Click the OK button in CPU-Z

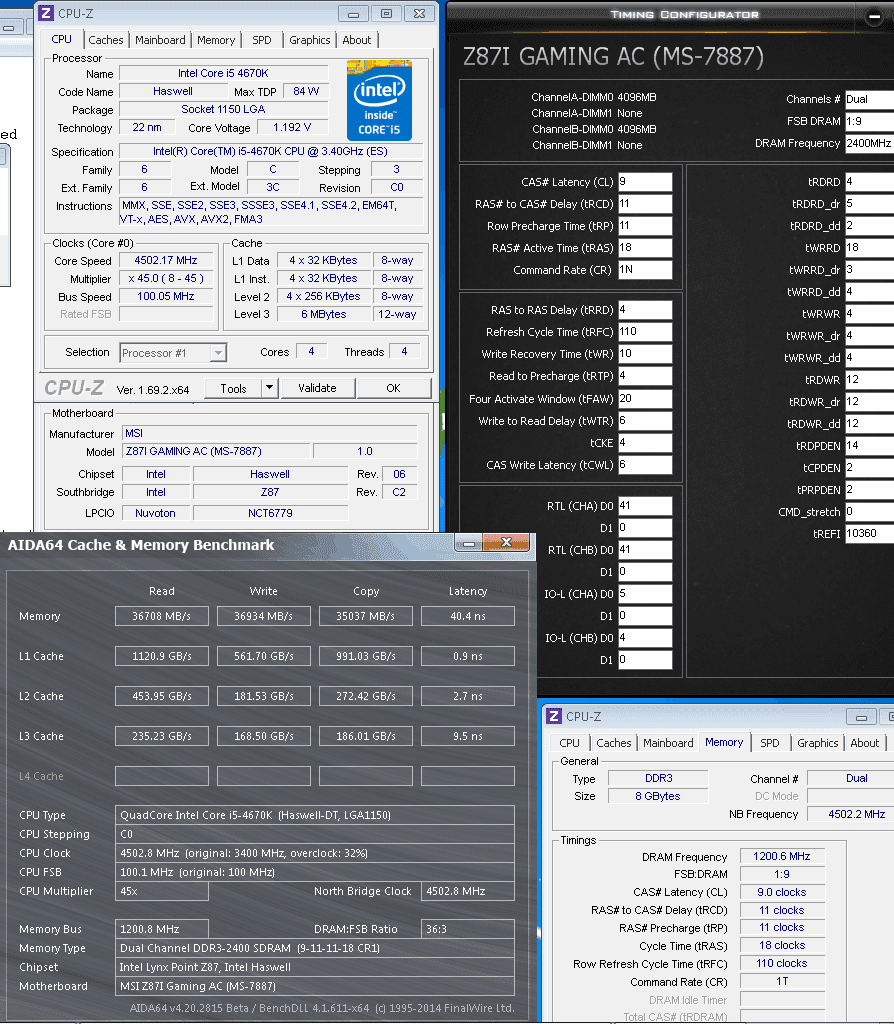click(393, 388)
